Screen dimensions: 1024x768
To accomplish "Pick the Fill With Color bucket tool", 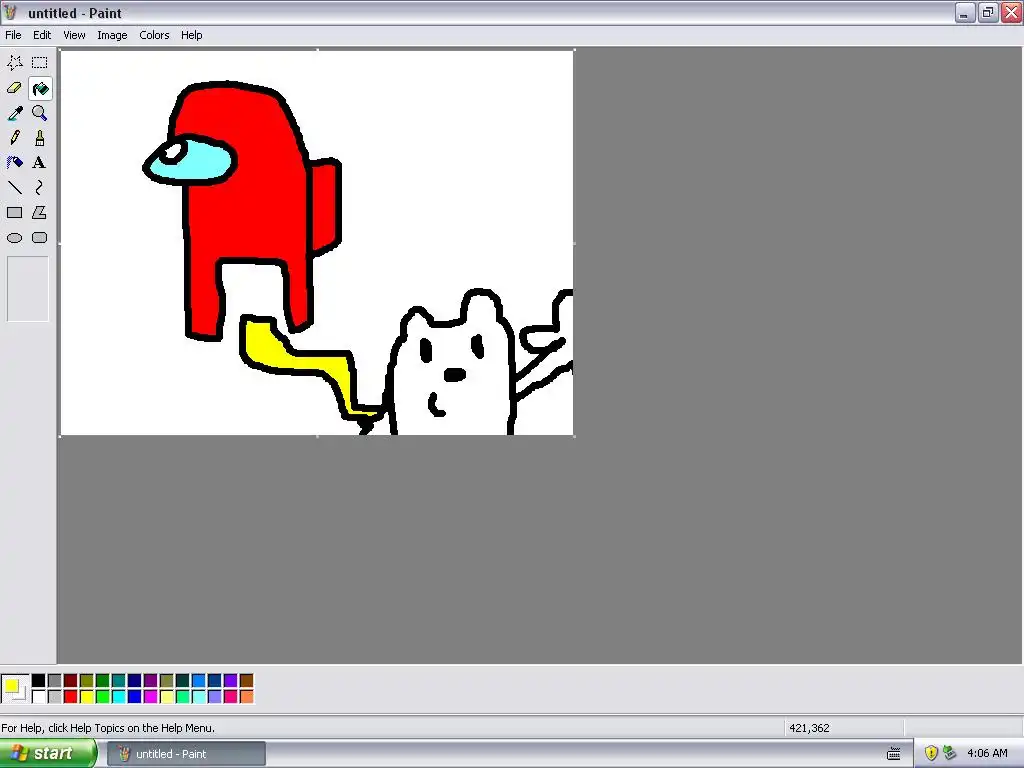I will [40, 88].
